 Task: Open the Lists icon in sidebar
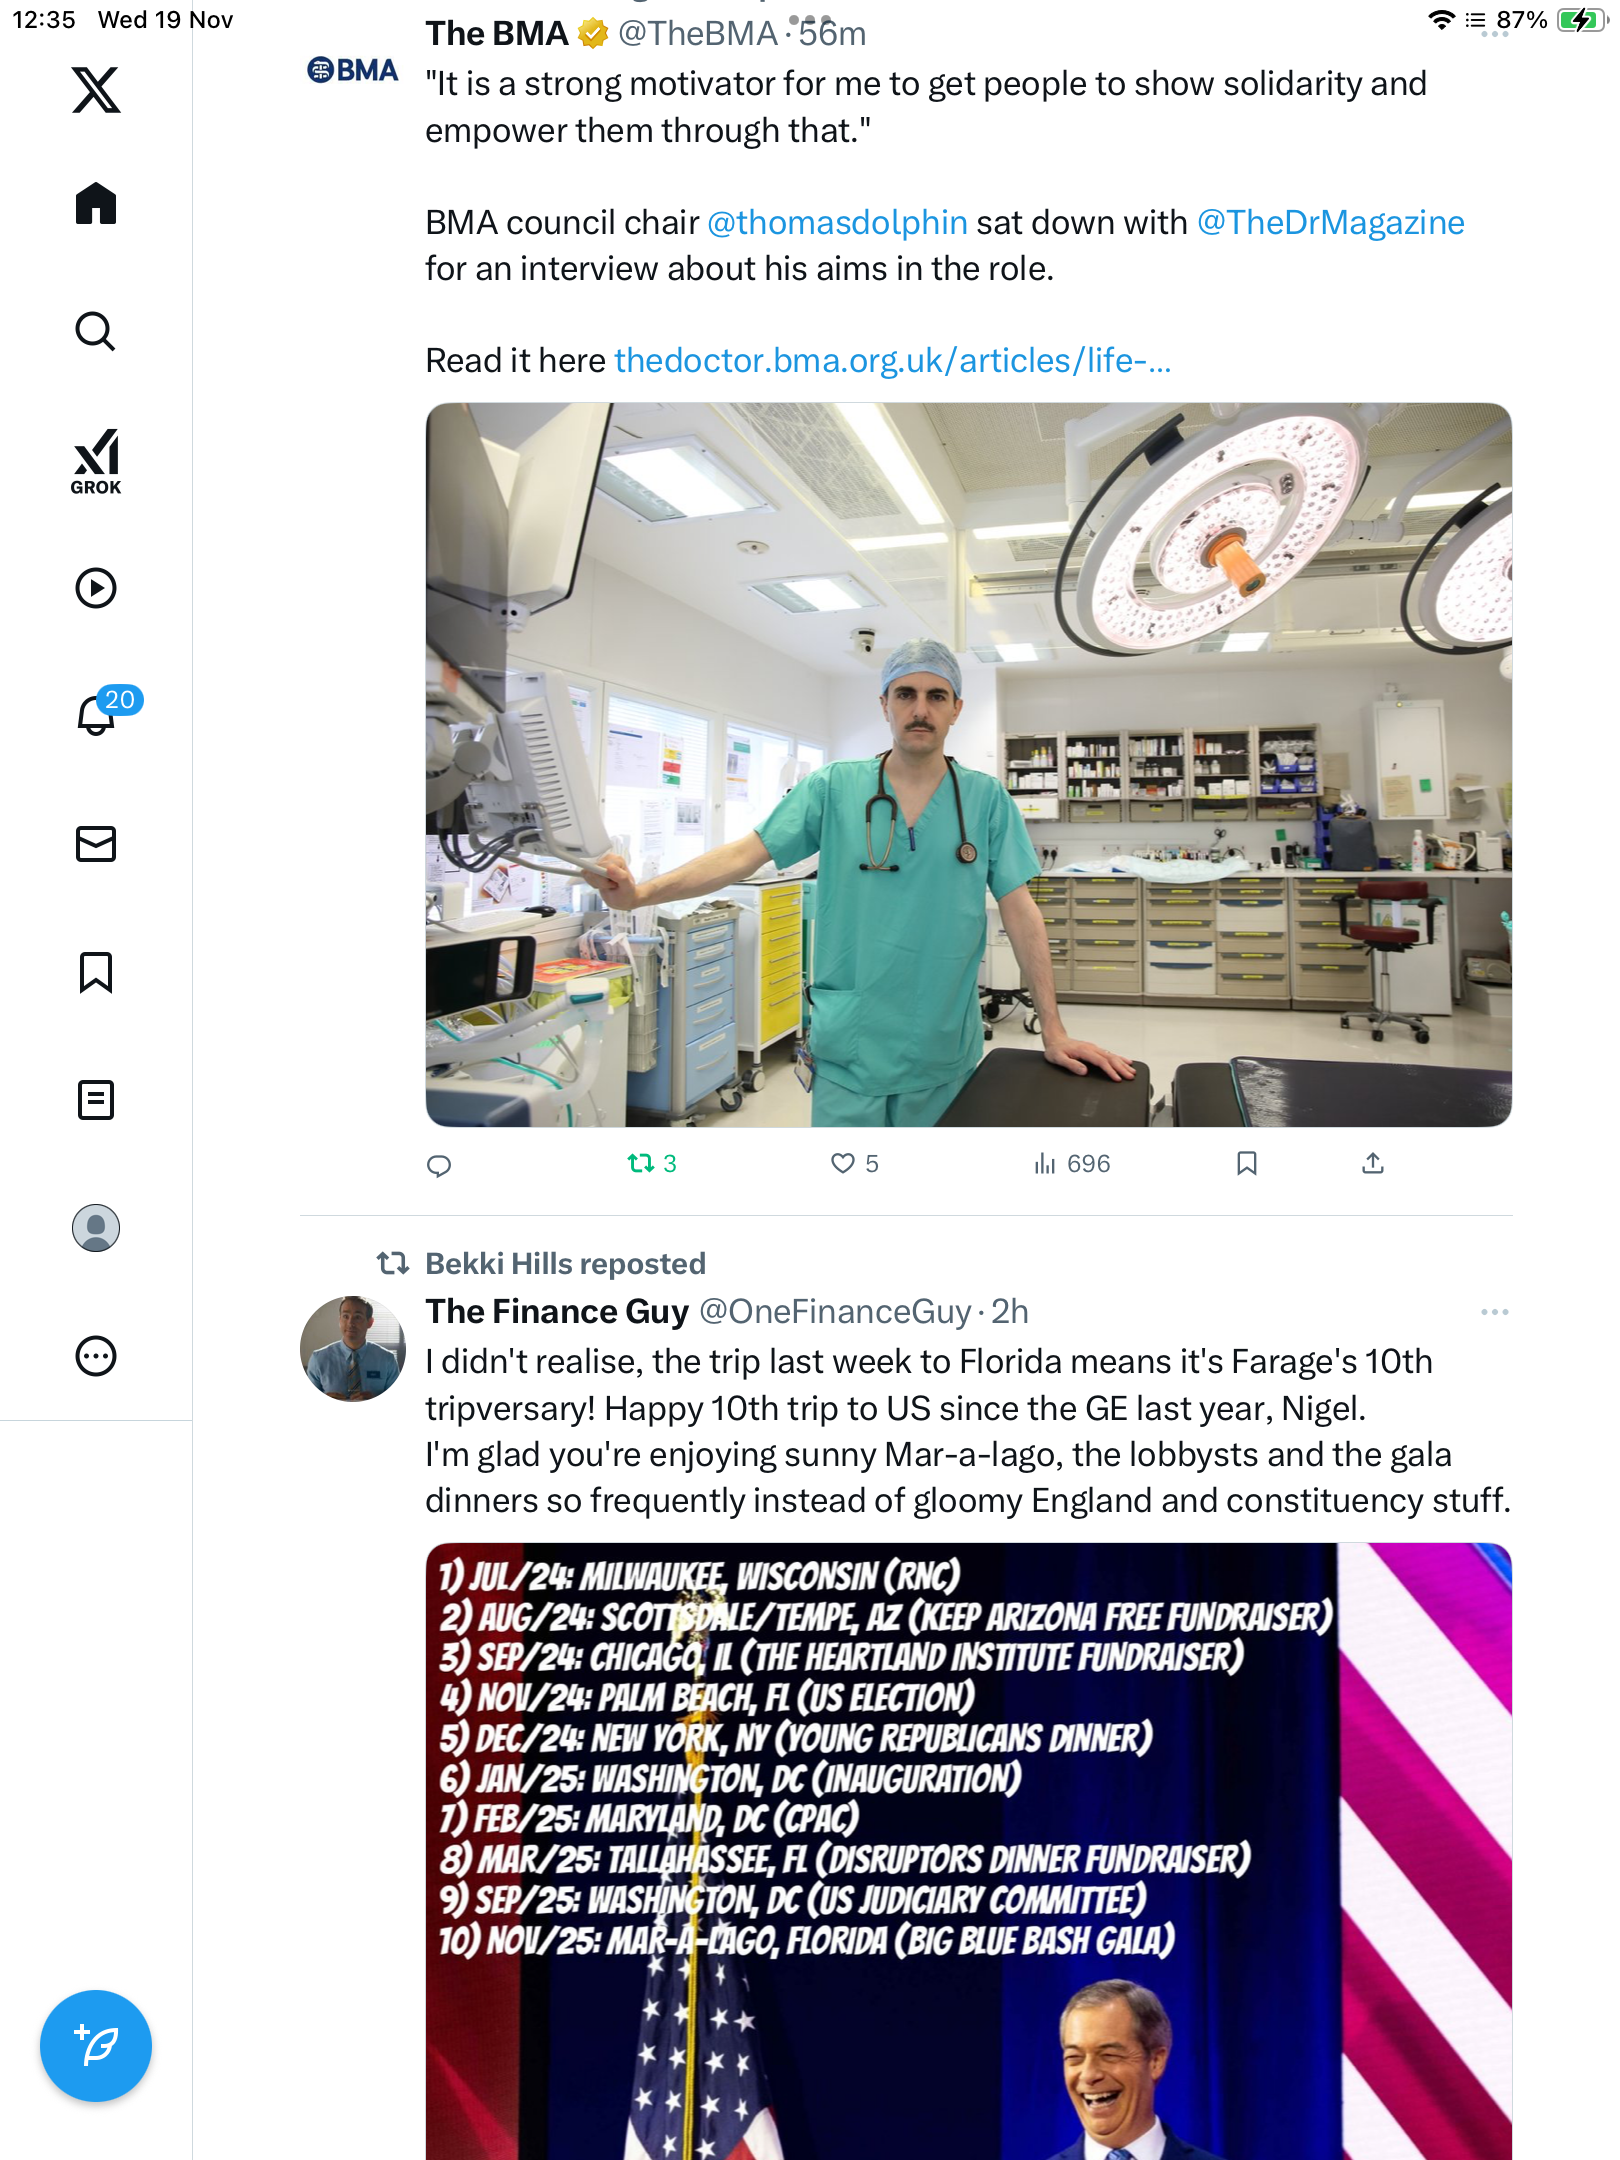pos(96,1100)
